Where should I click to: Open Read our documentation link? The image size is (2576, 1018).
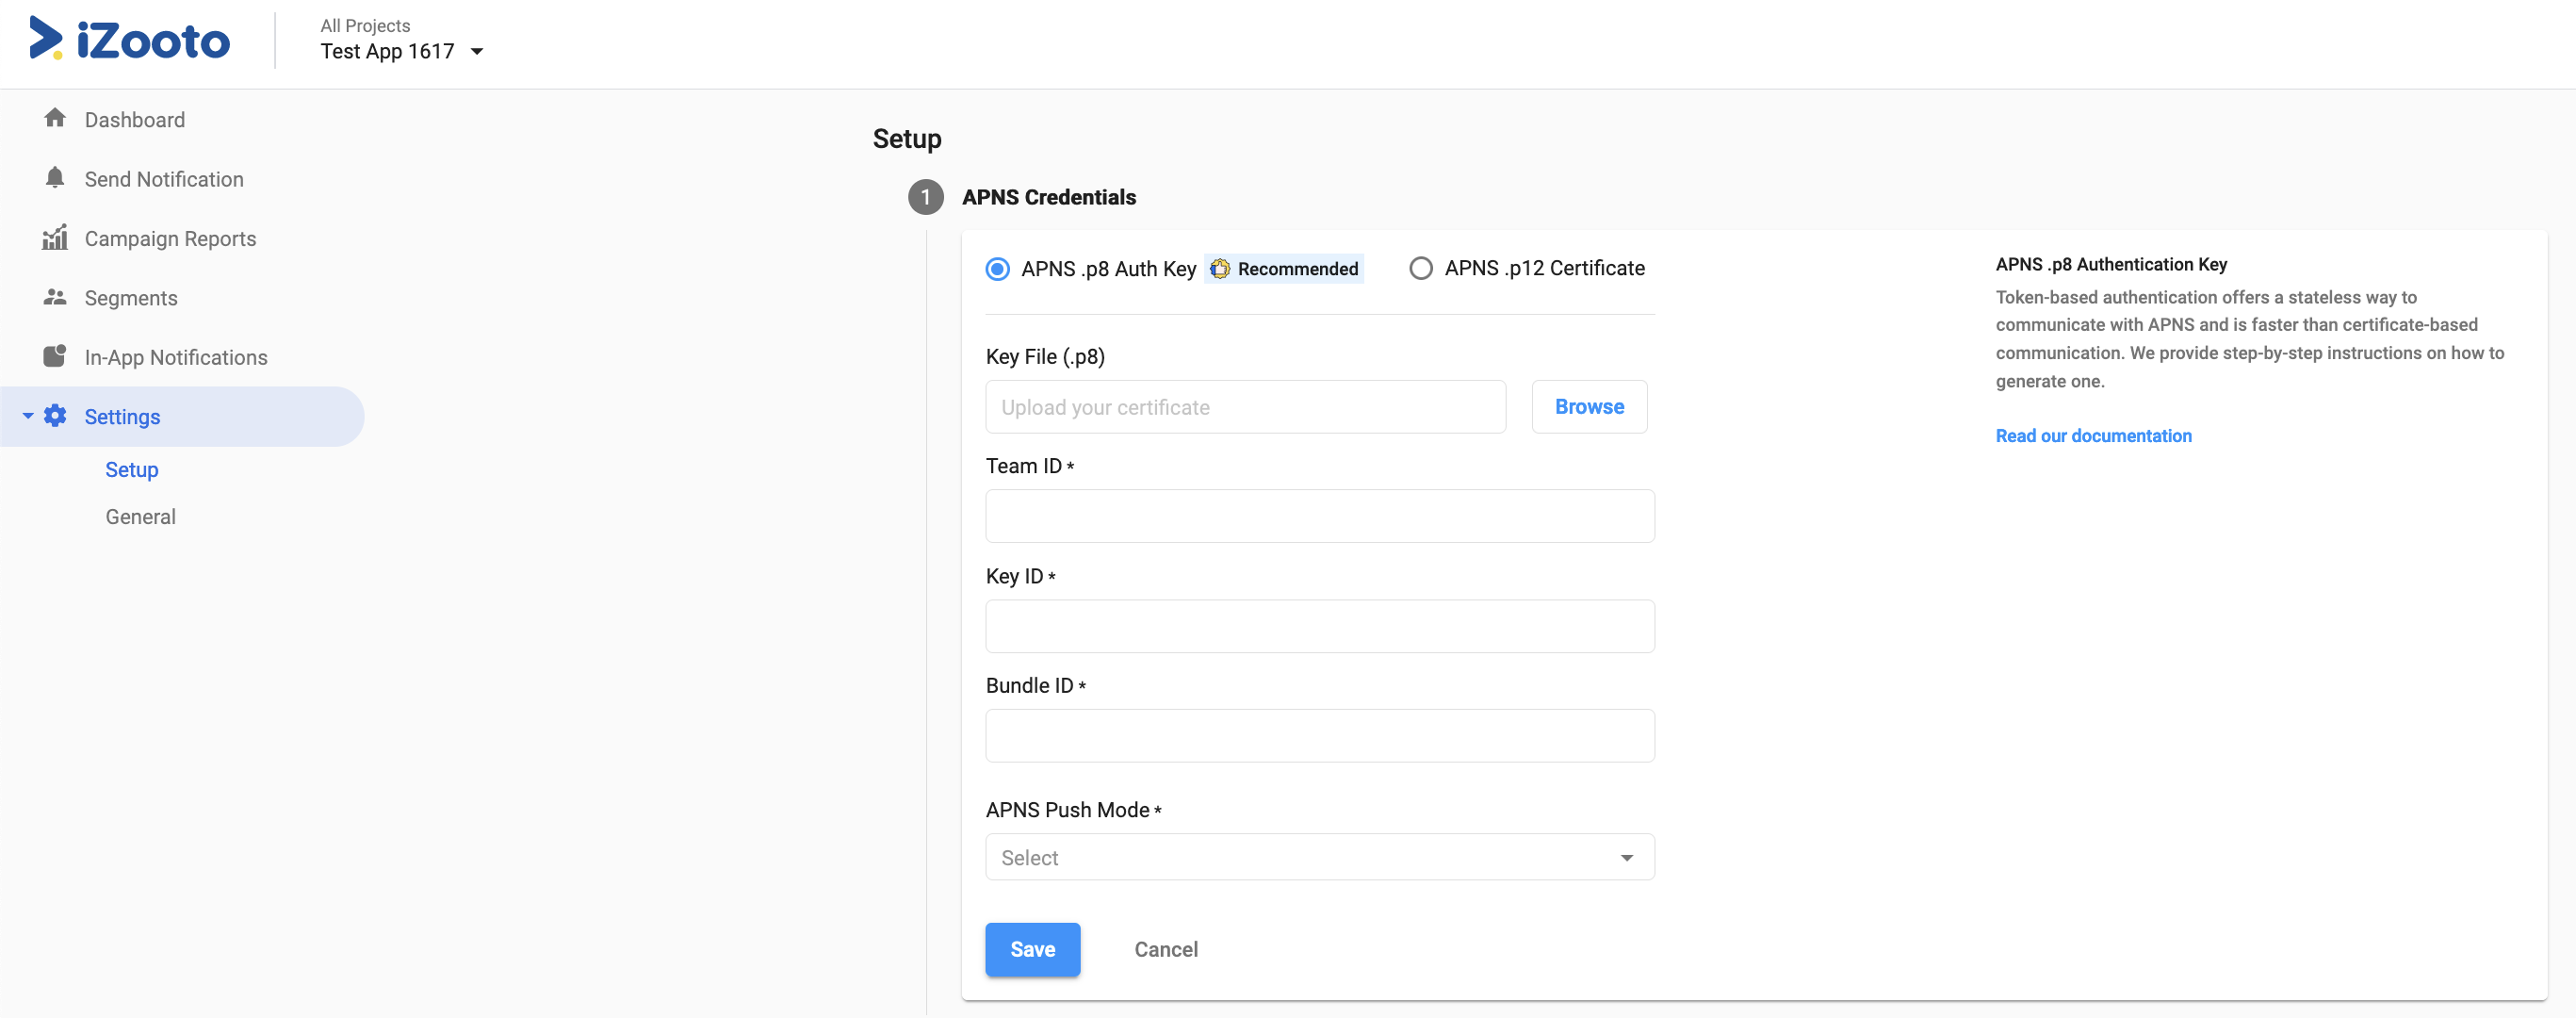tap(2093, 435)
